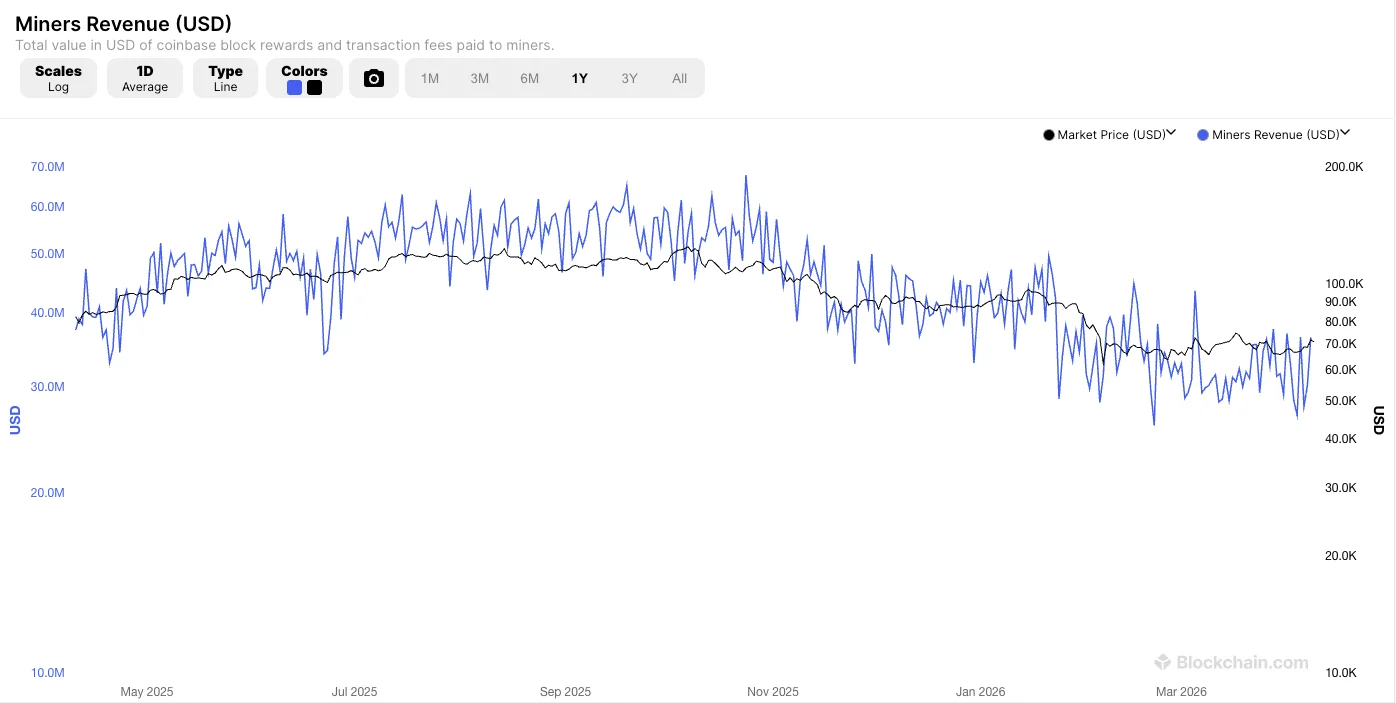The width and height of the screenshot is (1396, 703).
Task: Click the blue dot beside Miners Revenue
Action: (1203, 135)
